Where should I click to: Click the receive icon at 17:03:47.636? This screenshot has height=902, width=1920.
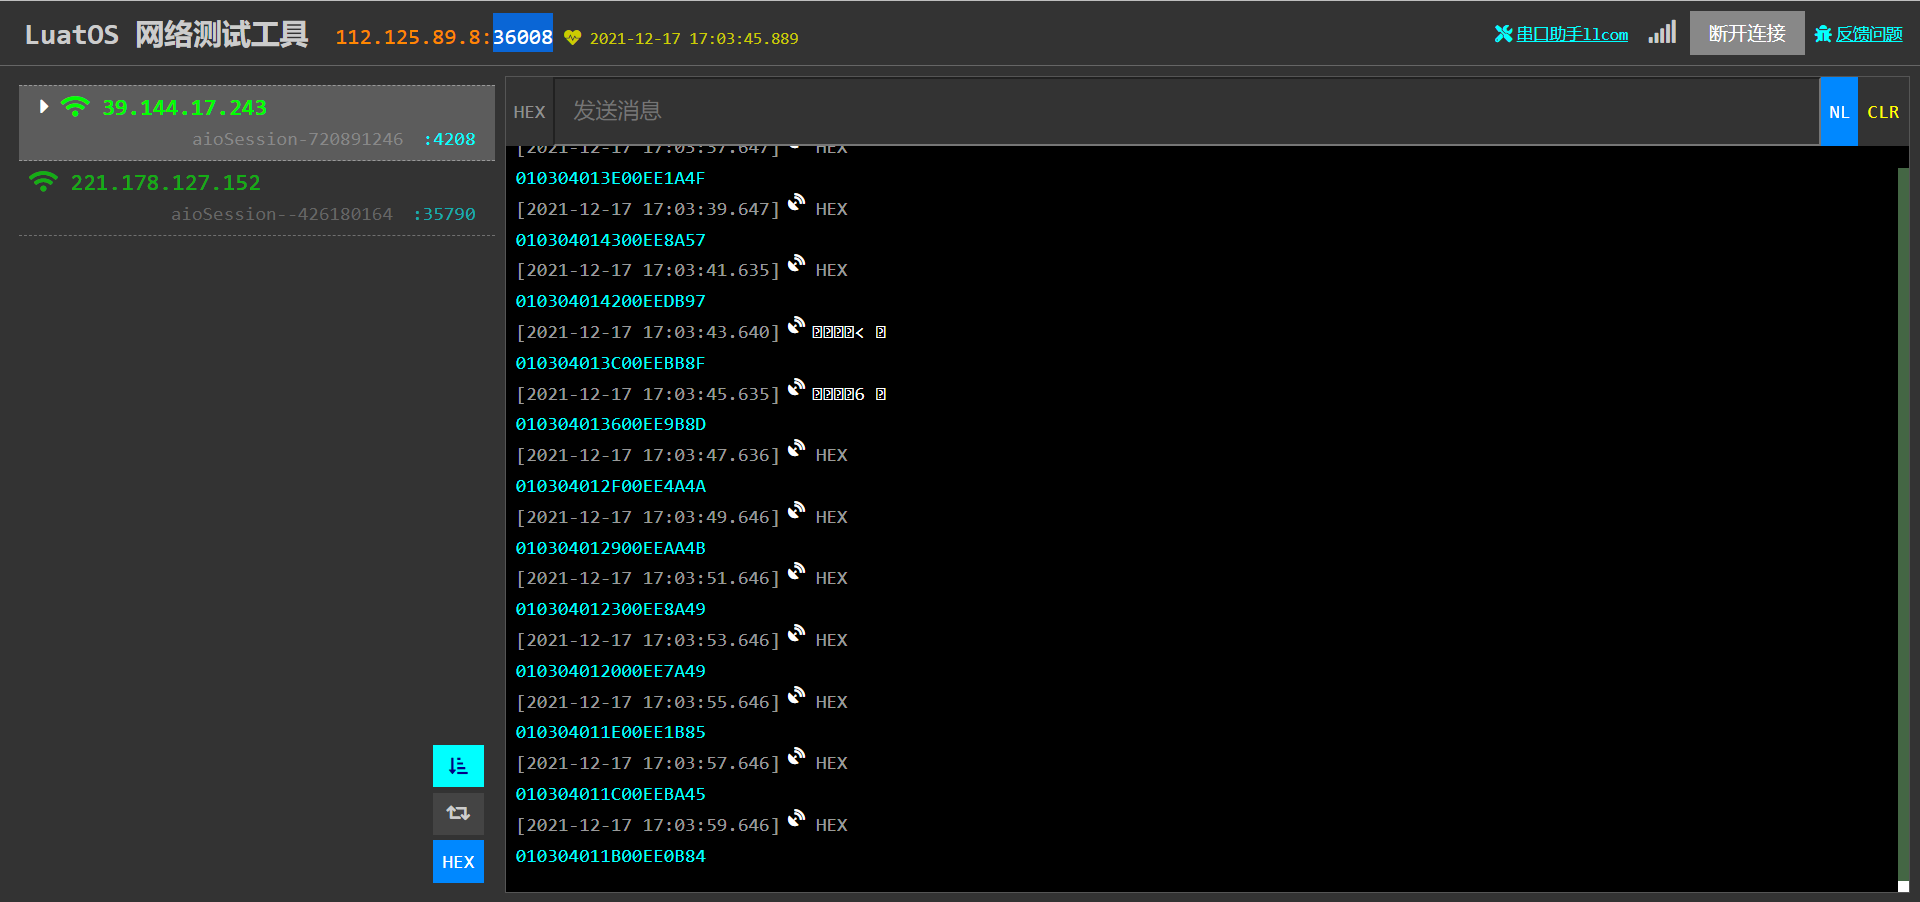(796, 448)
